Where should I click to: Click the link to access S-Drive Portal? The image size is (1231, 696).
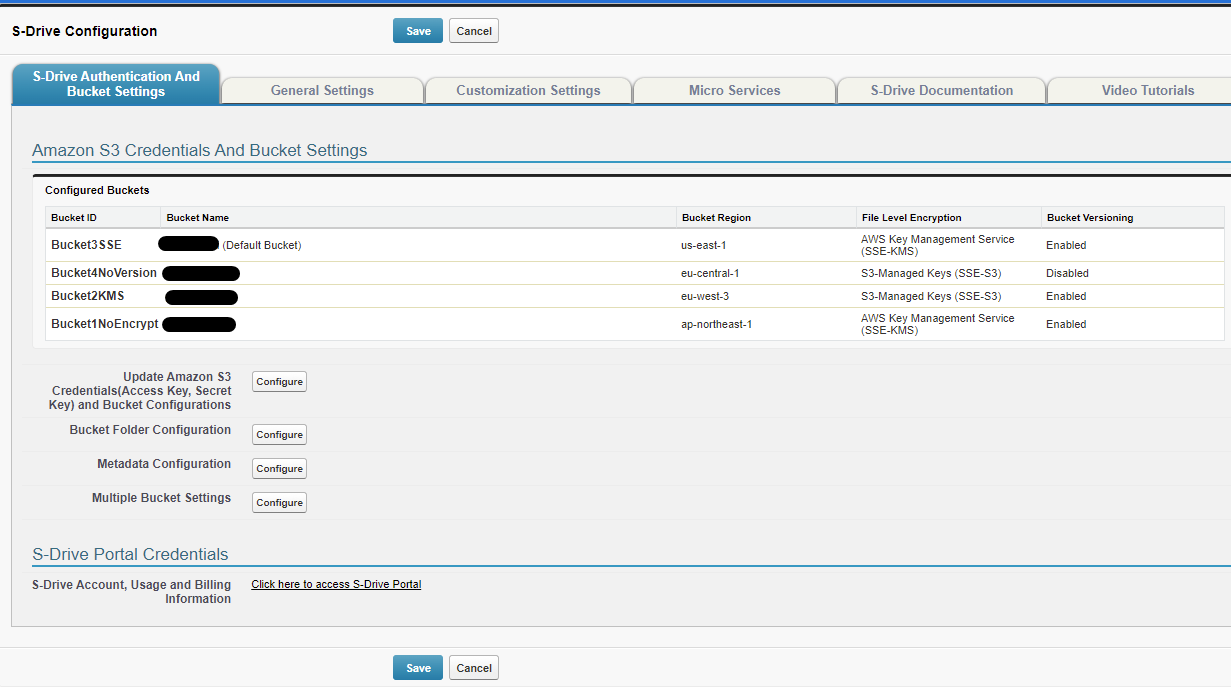point(336,584)
